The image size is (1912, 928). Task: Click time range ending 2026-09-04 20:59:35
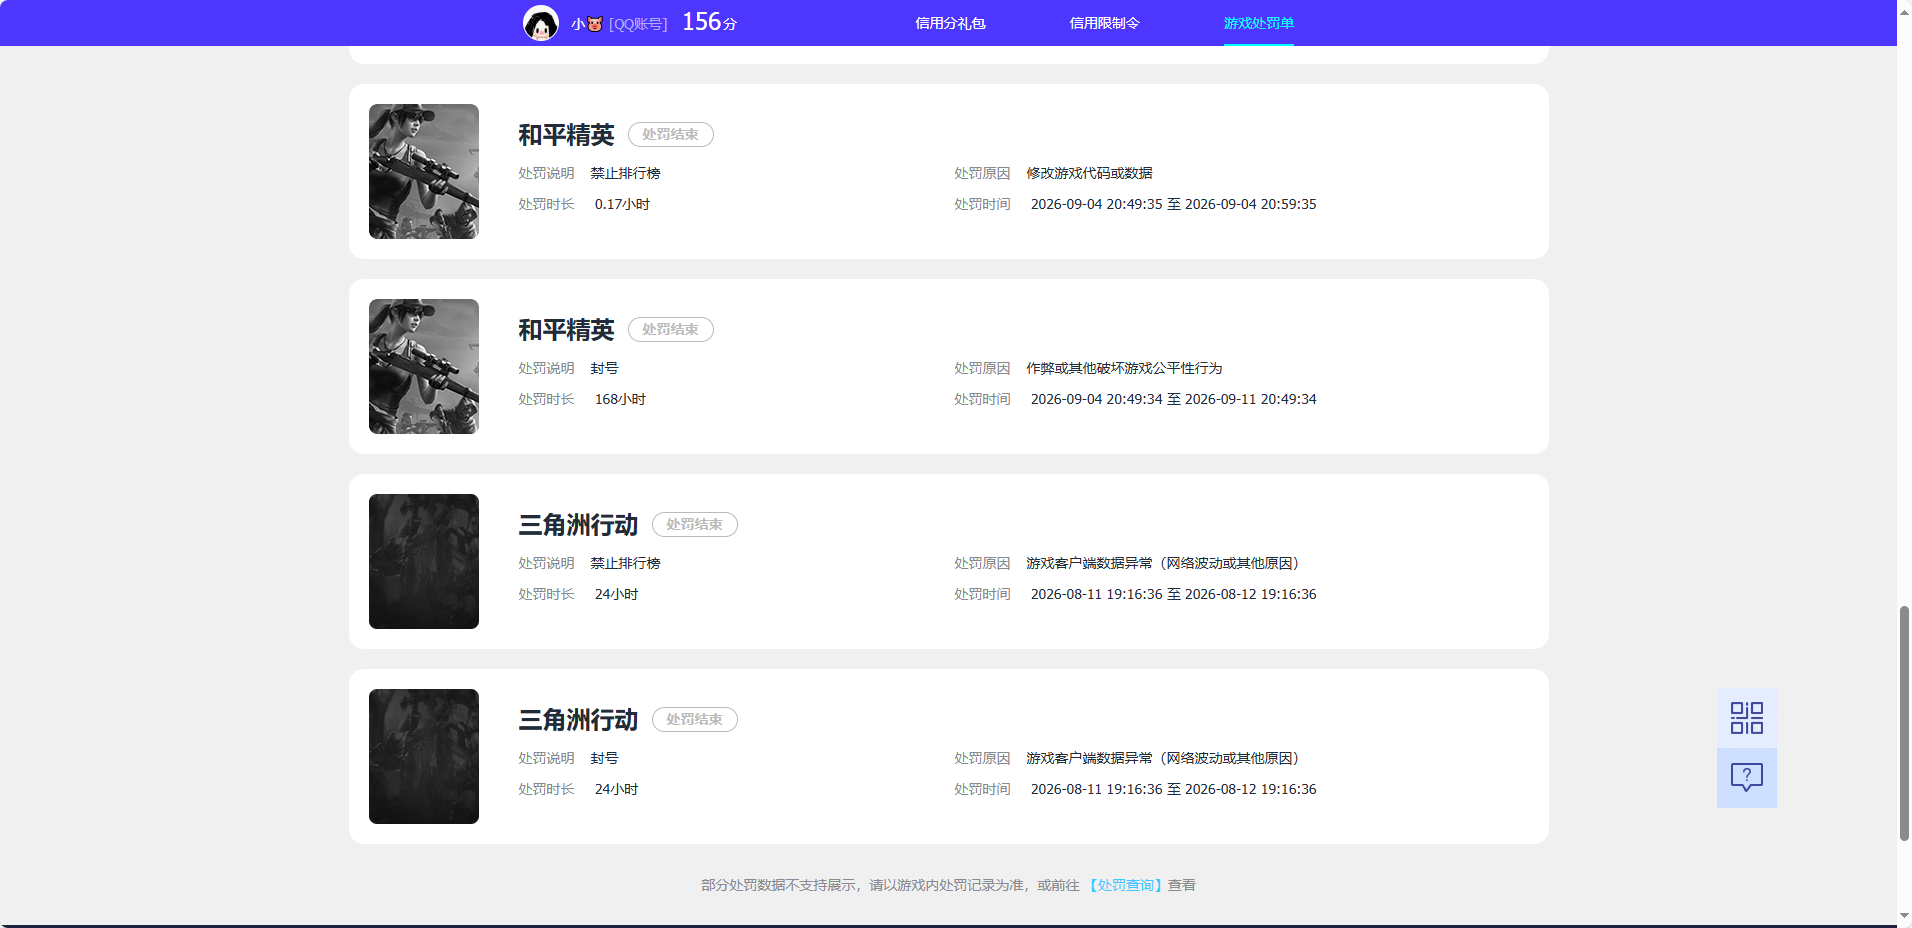click(x=1173, y=204)
